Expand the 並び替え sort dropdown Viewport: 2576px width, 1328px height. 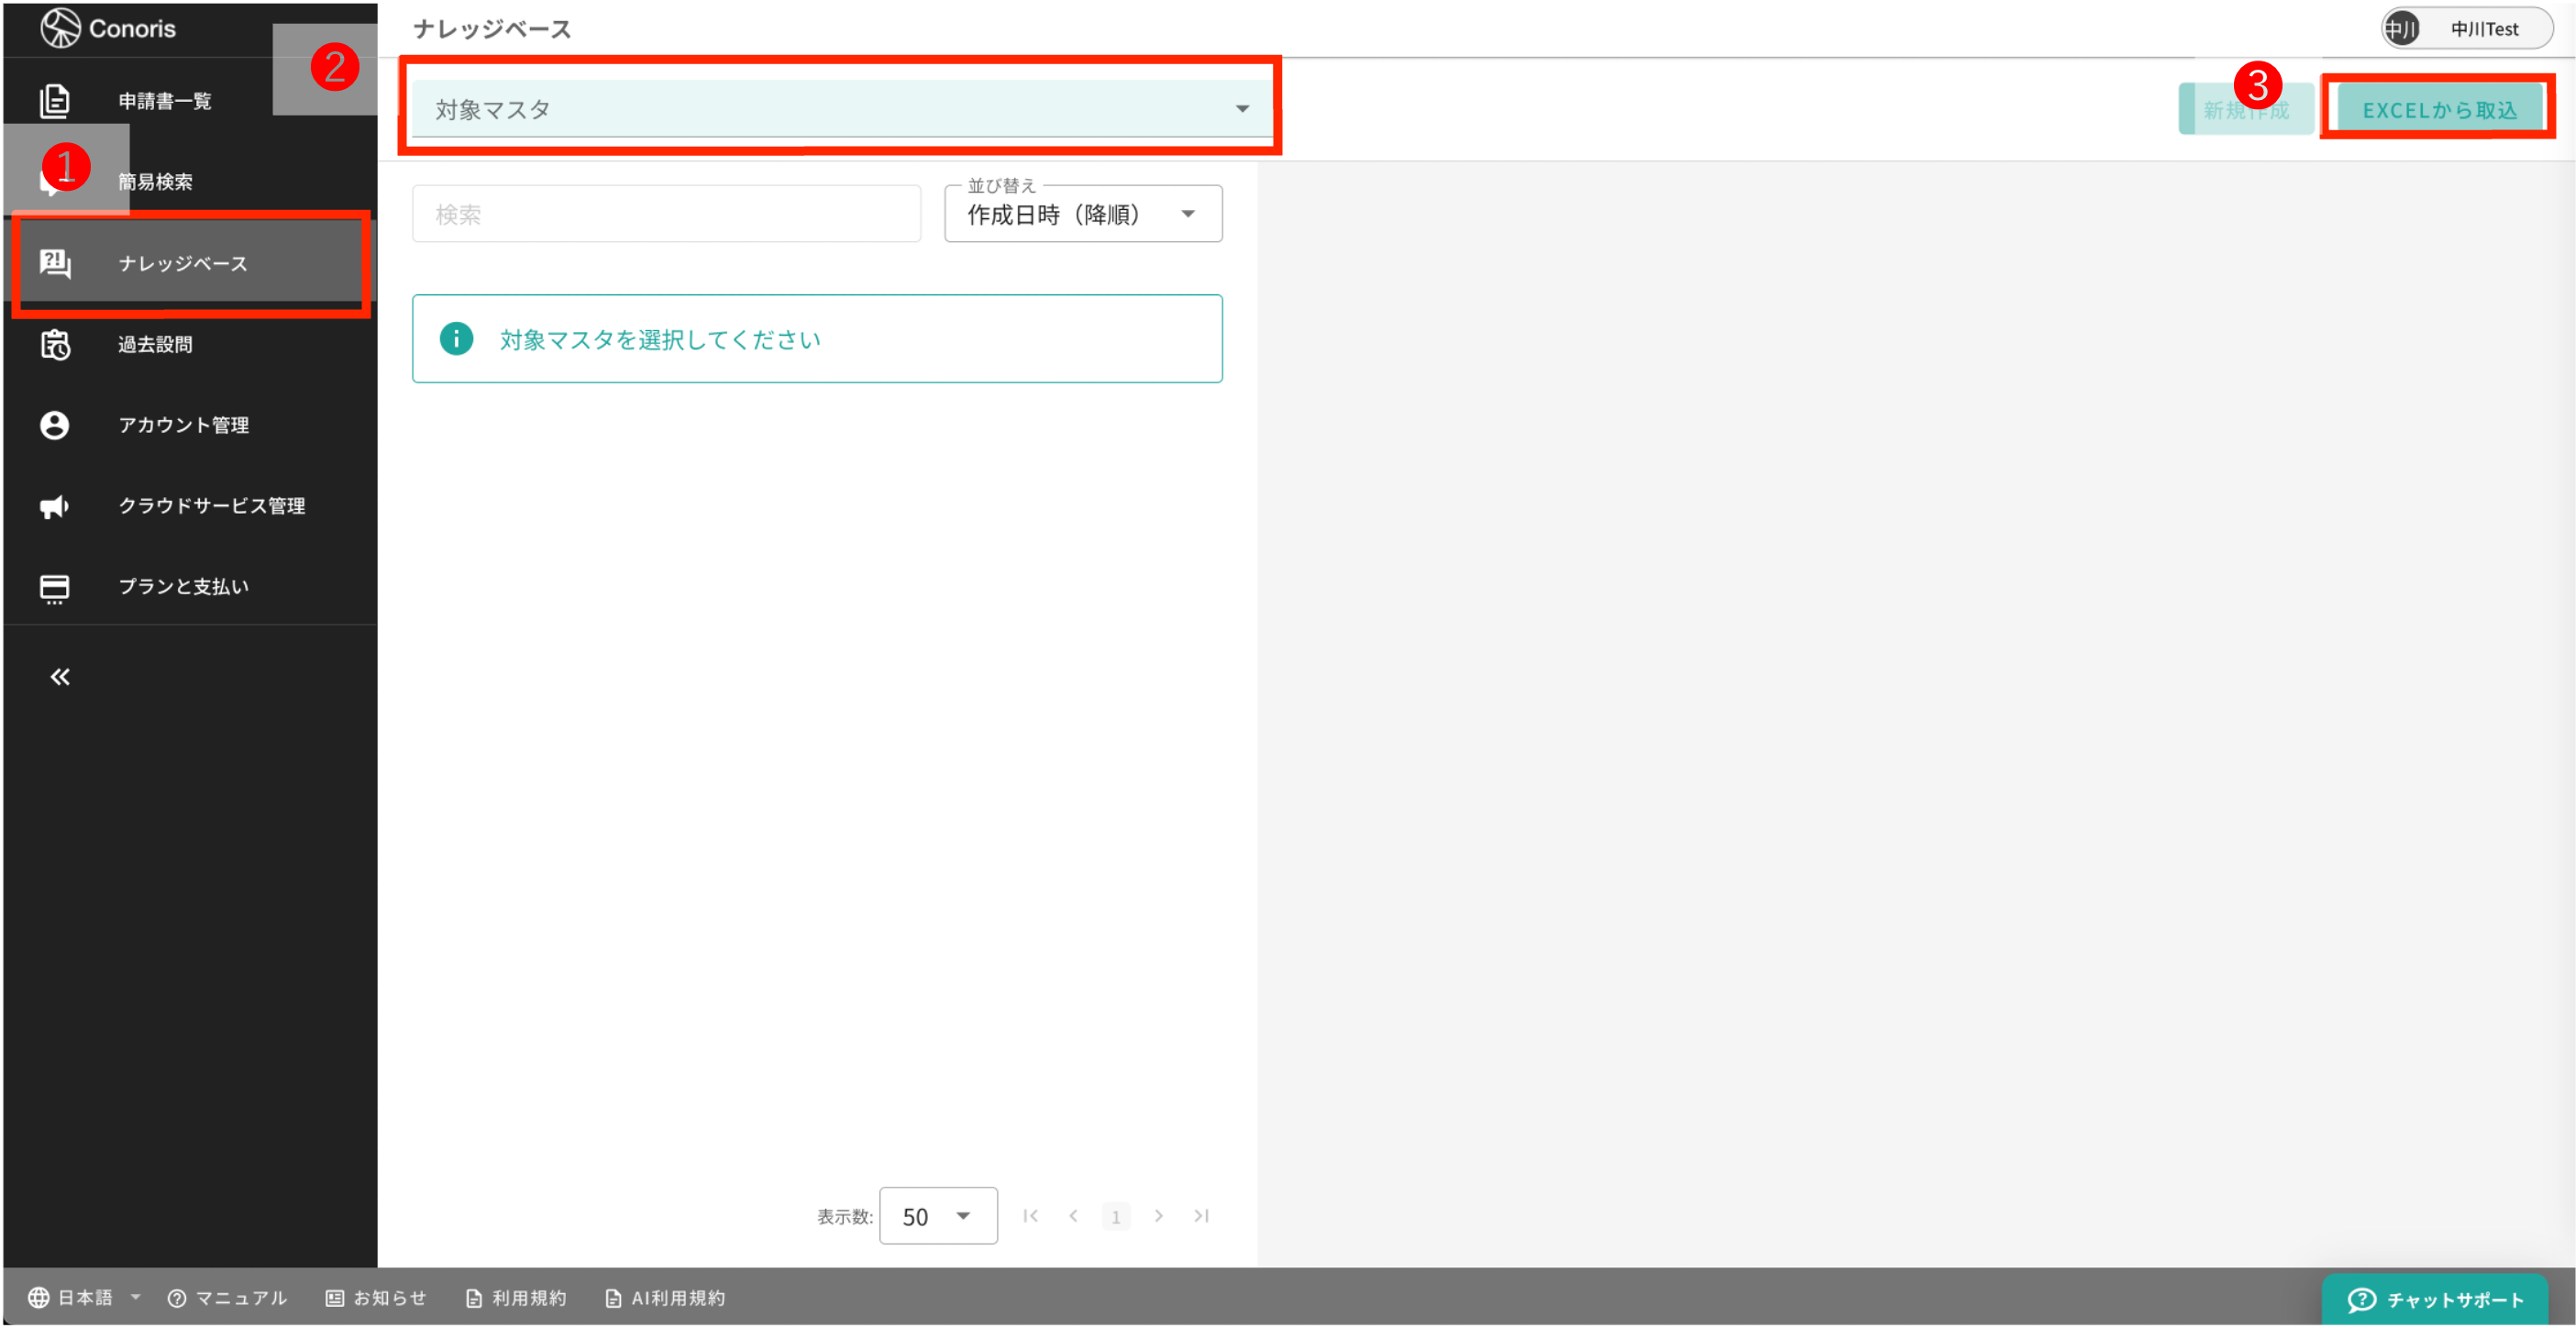click(x=1082, y=214)
